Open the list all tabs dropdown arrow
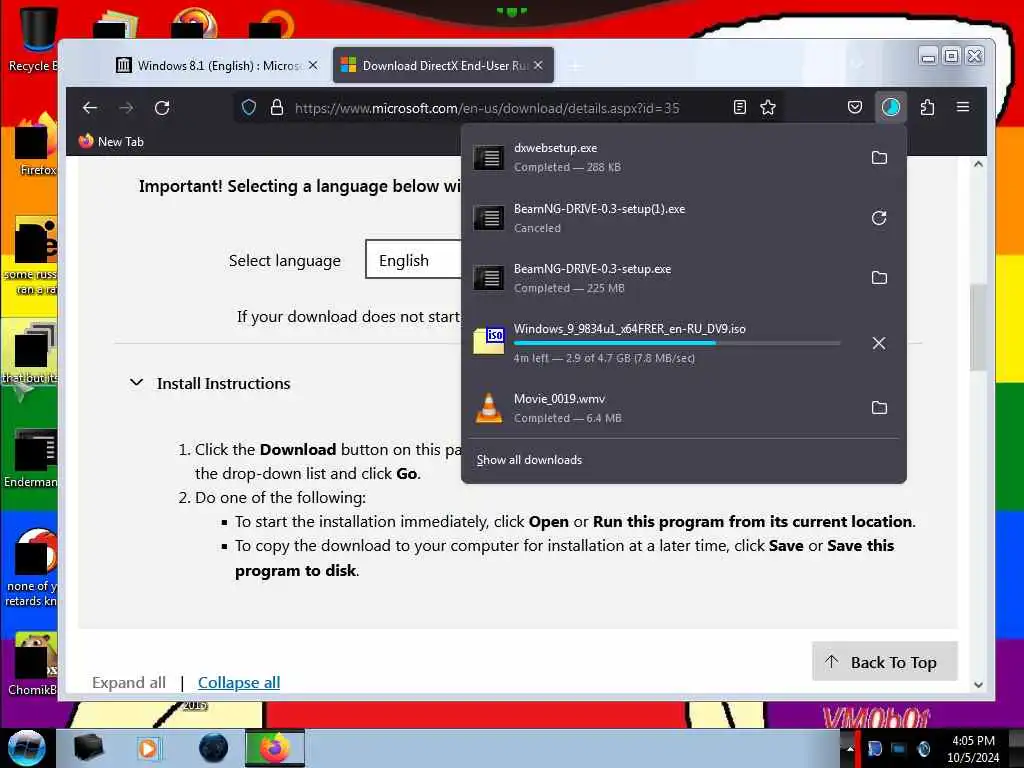The width and height of the screenshot is (1024, 768). (857, 65)
